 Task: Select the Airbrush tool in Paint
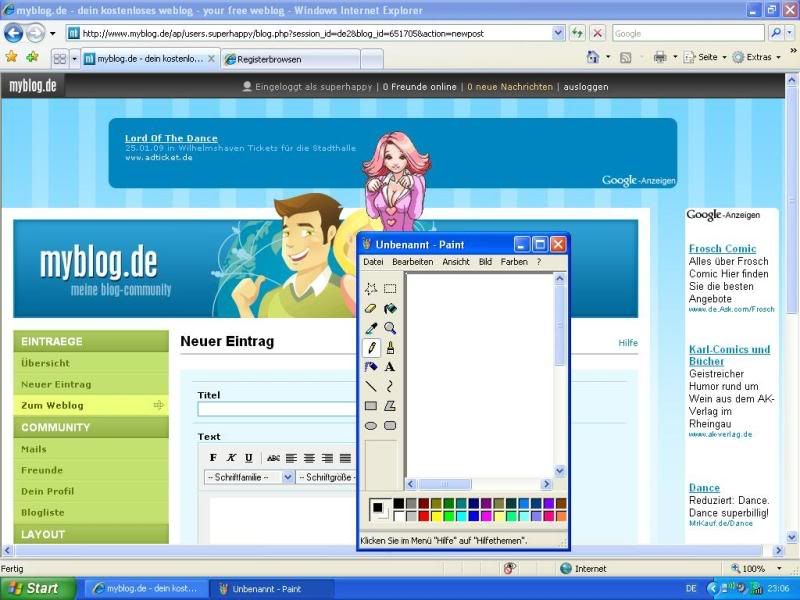coord(371,367)
